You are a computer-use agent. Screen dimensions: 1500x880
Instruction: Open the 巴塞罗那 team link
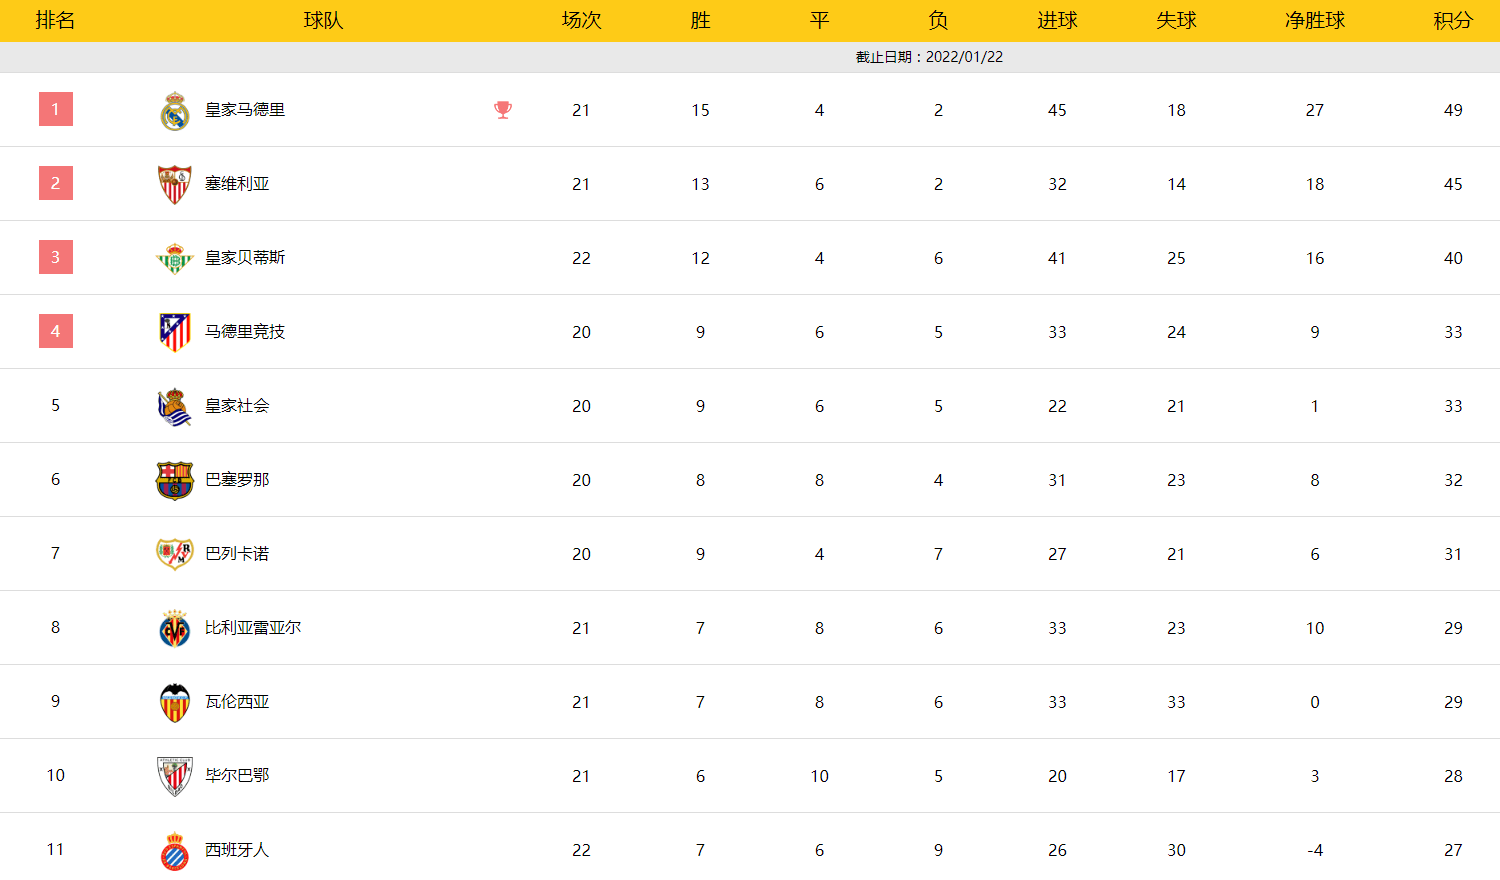[237, 480]
